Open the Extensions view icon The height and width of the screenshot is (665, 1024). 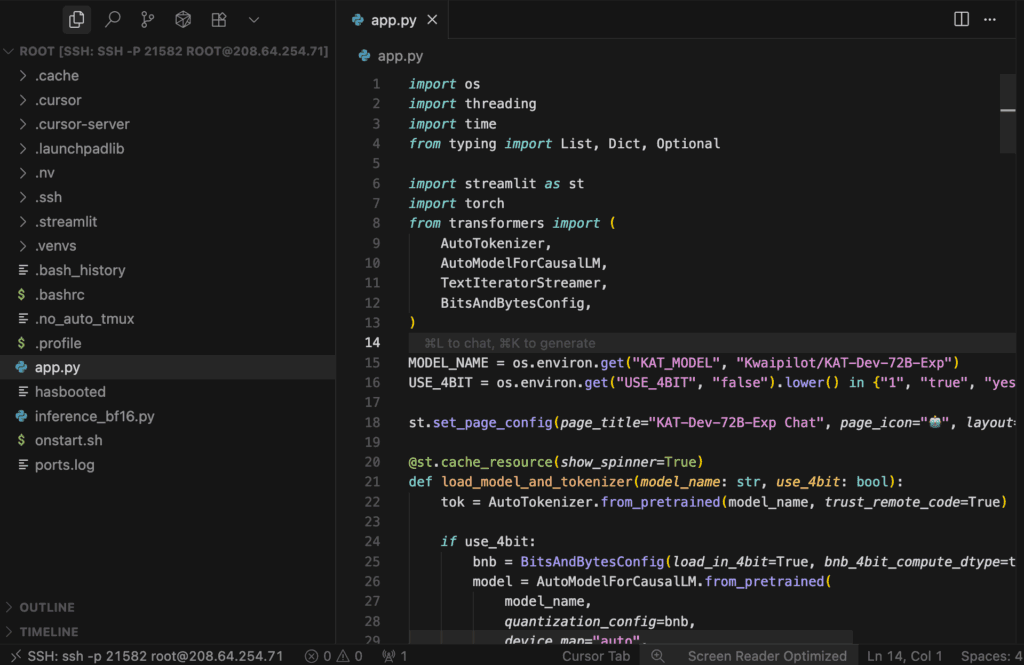coord(218,19)
